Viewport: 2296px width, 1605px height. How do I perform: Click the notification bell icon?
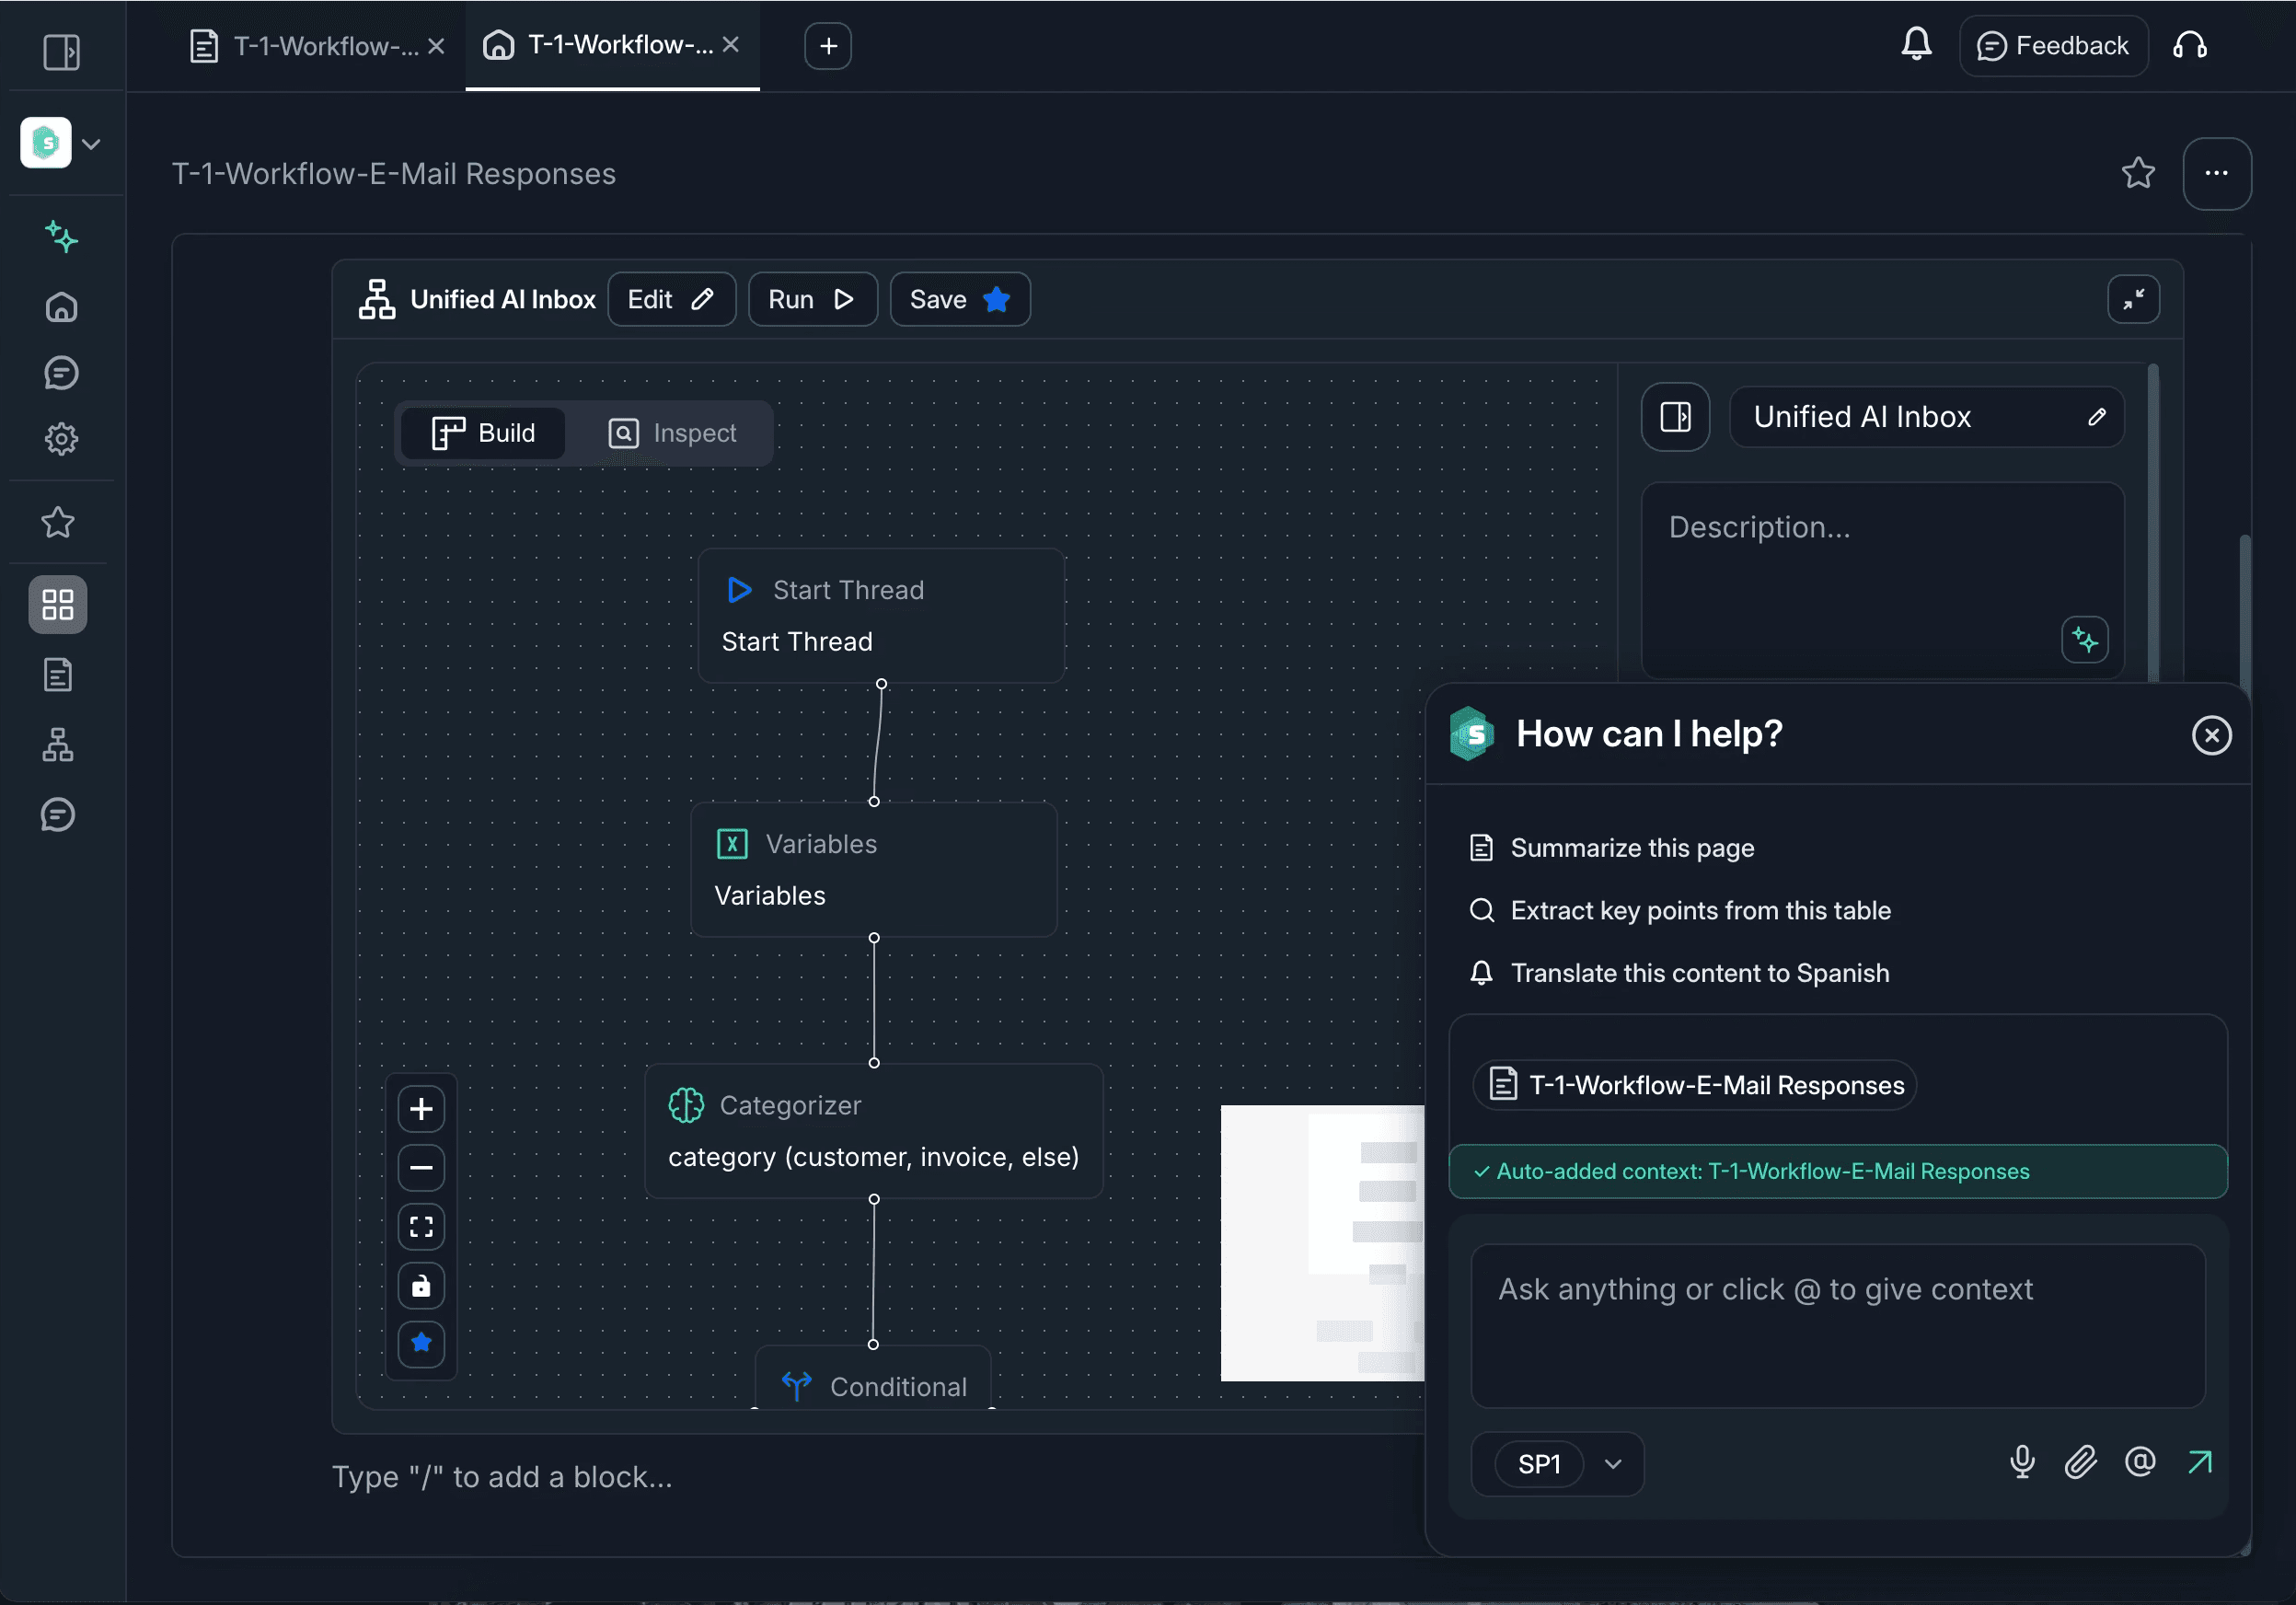coord(1915,45)
